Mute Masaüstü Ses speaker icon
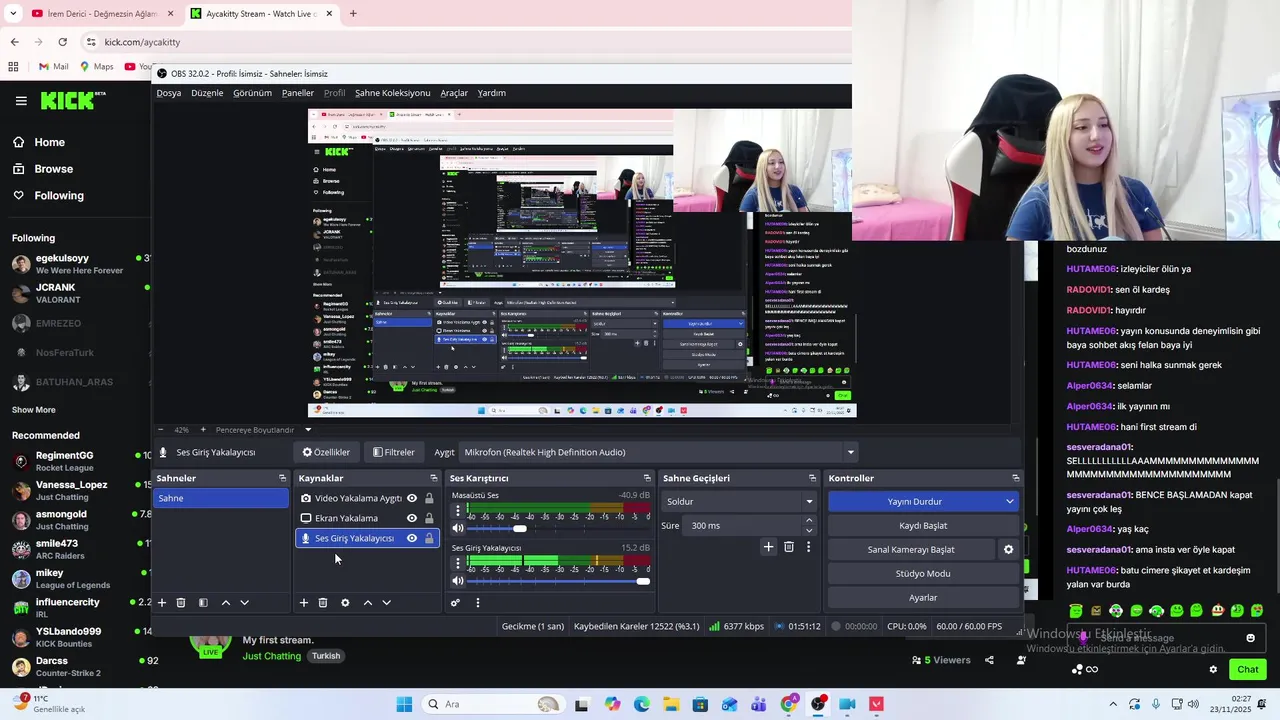1280x720 pixels. coord(458,528)
